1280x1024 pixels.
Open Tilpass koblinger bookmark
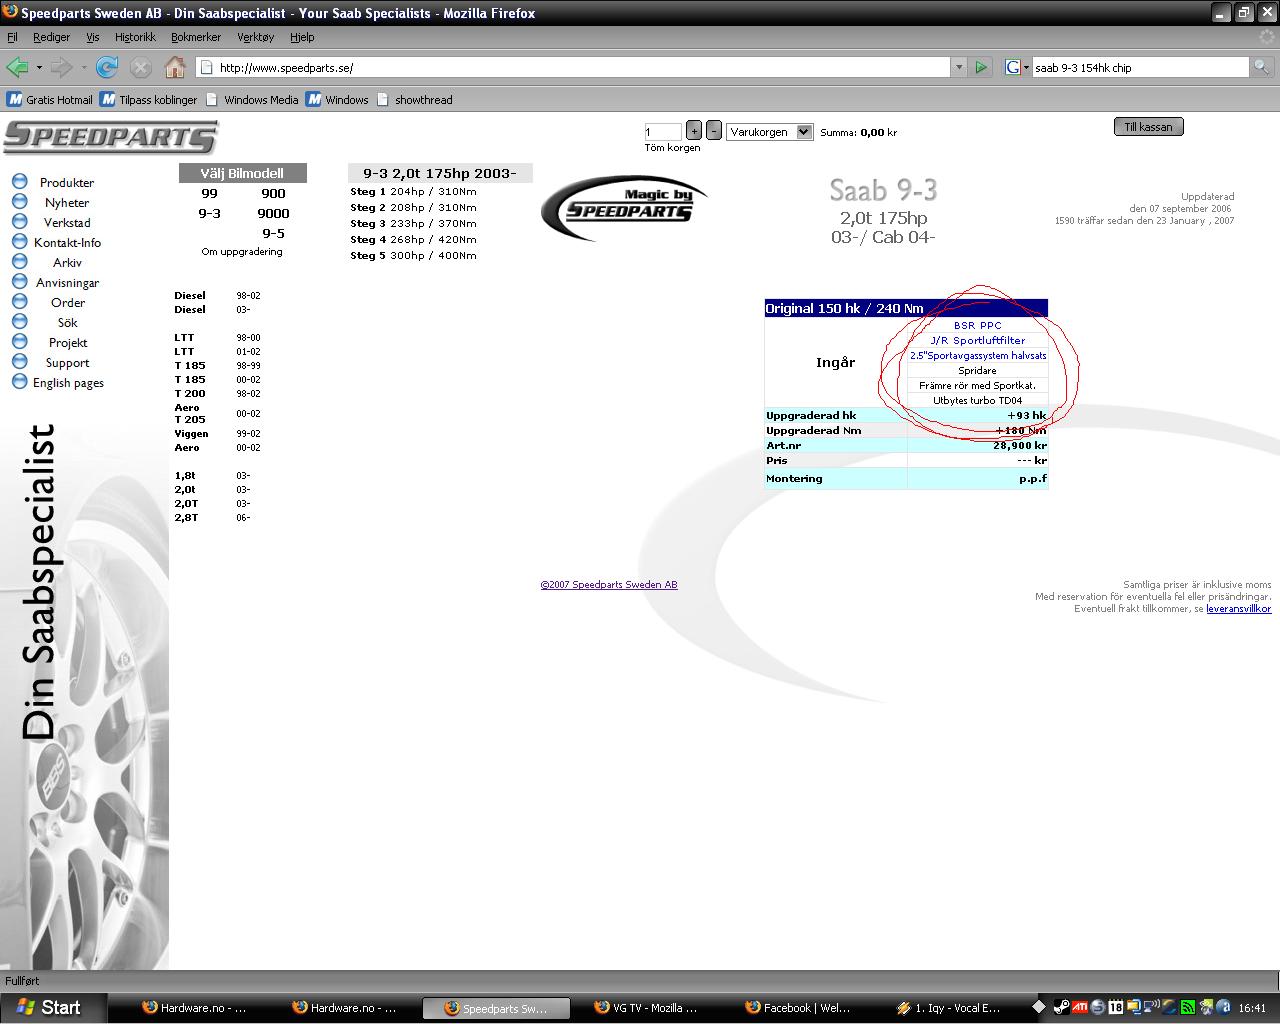149,100
